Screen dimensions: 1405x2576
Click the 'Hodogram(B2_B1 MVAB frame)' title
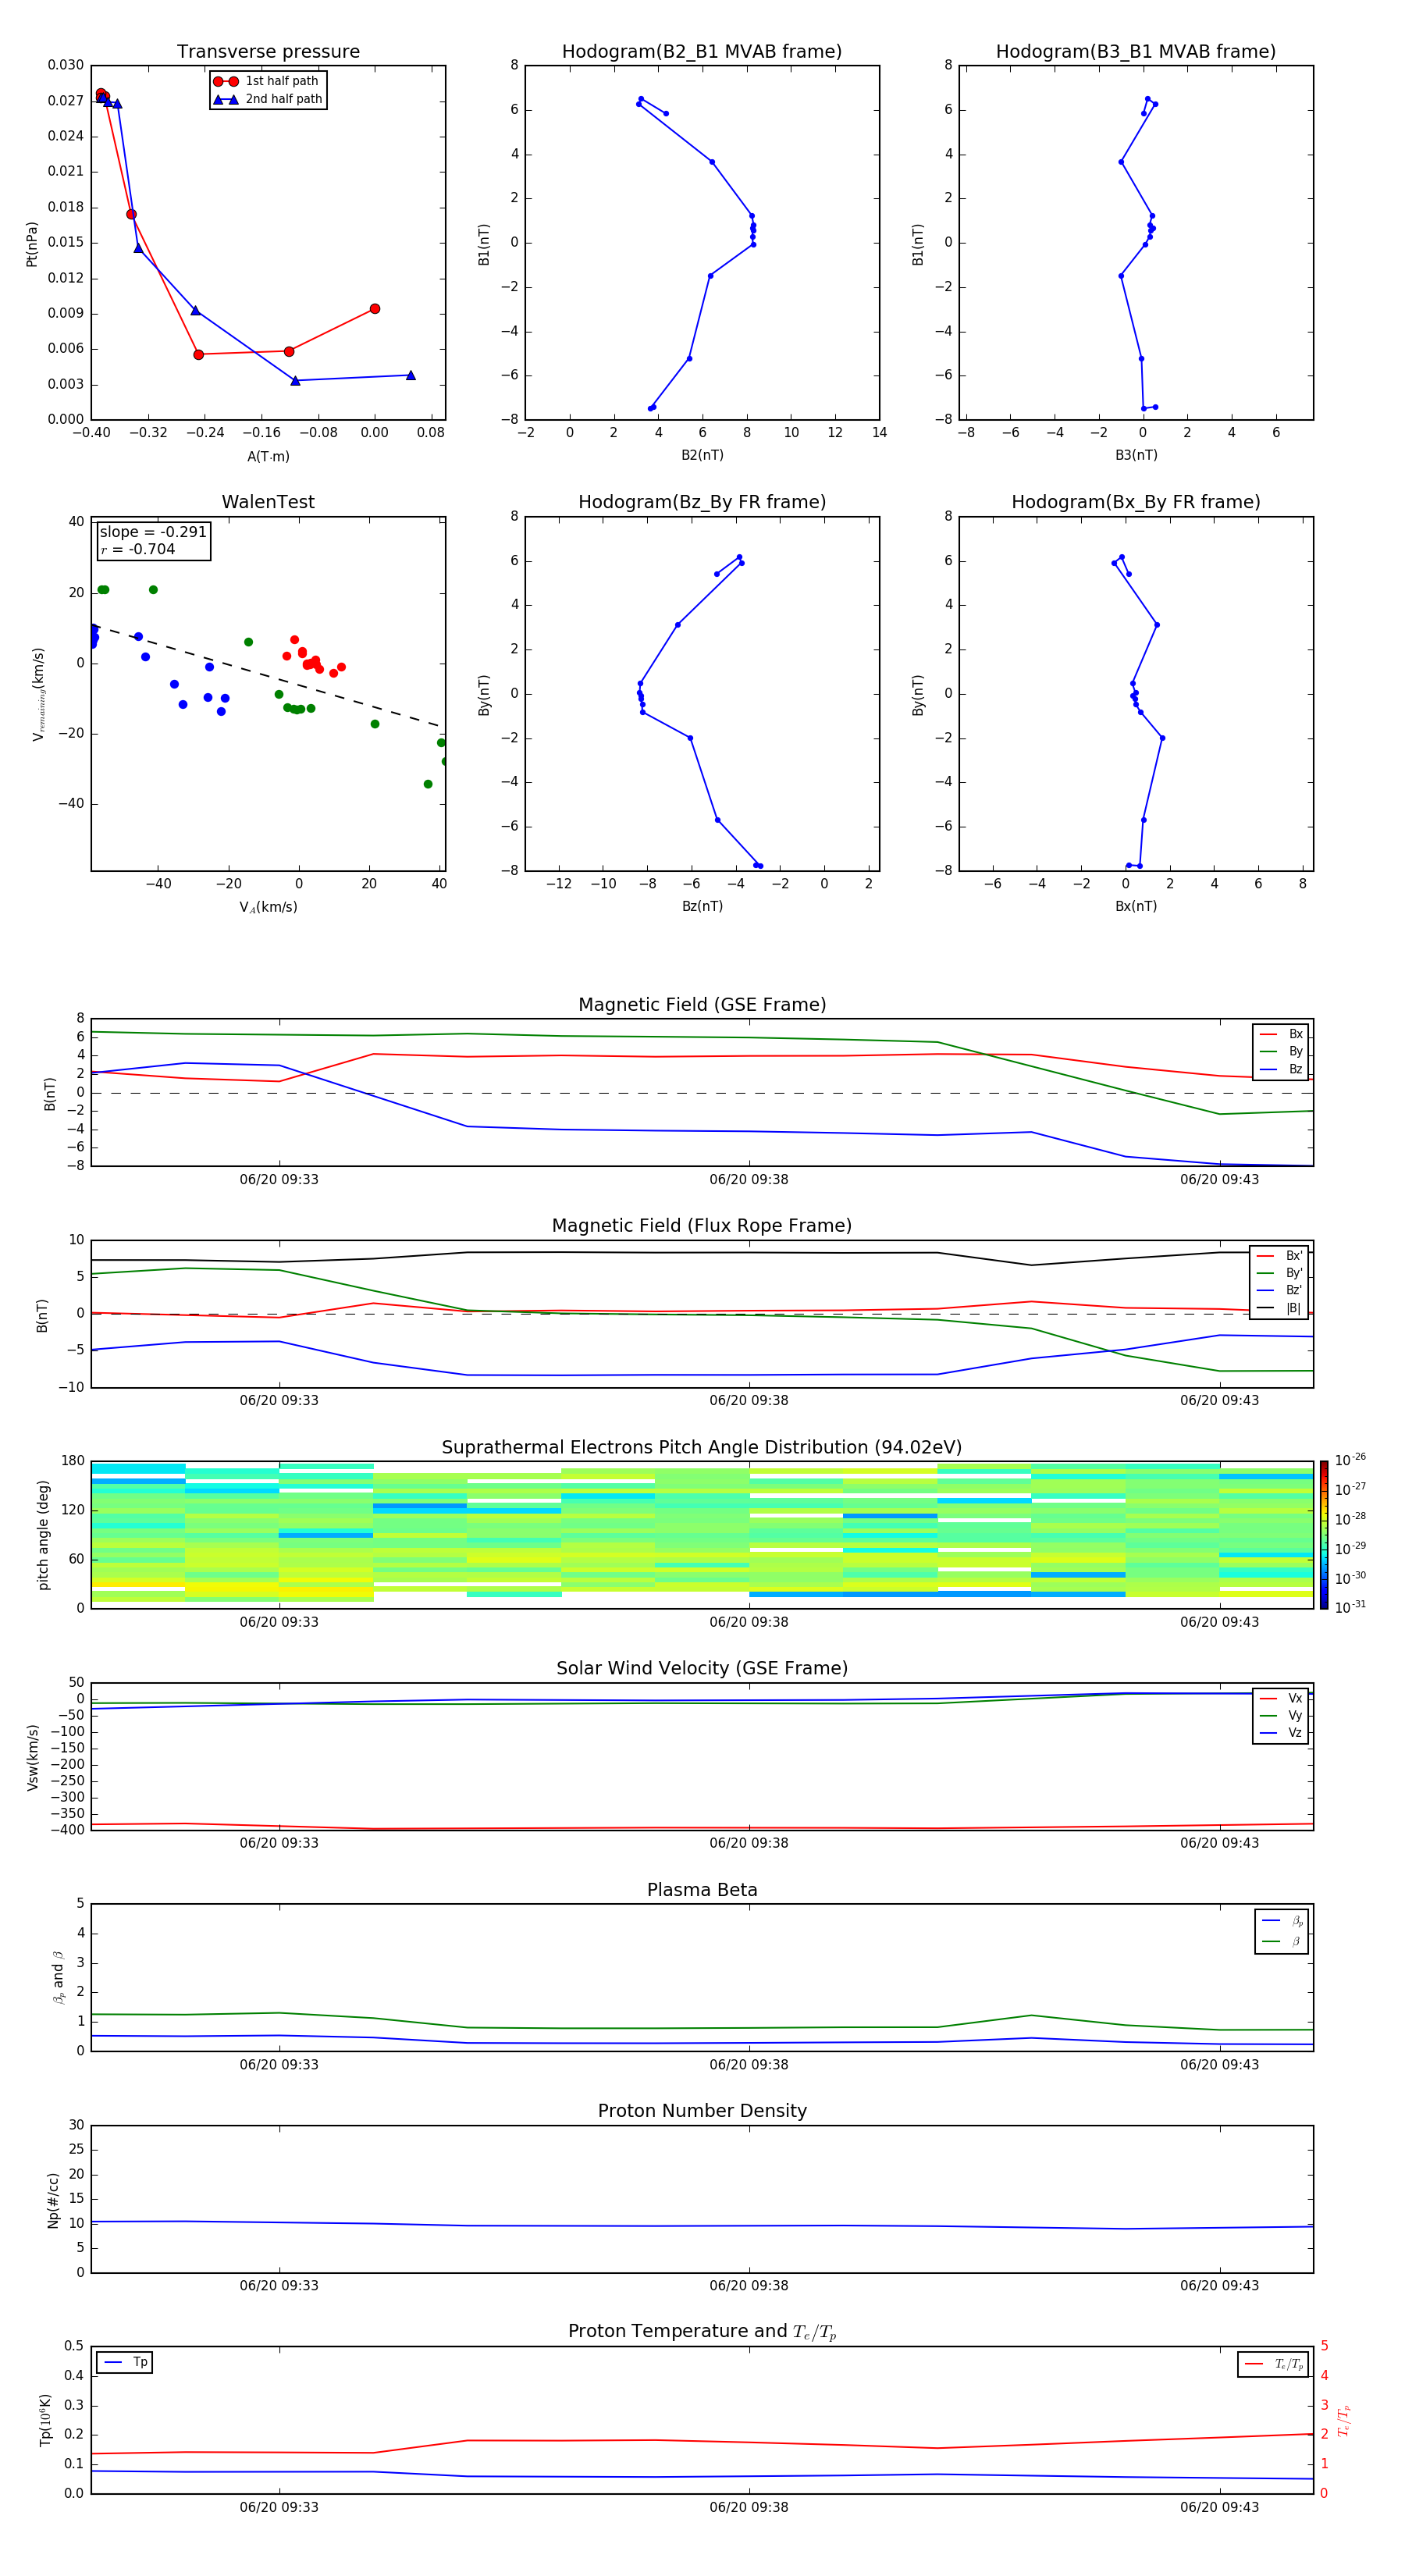(702, 51)
